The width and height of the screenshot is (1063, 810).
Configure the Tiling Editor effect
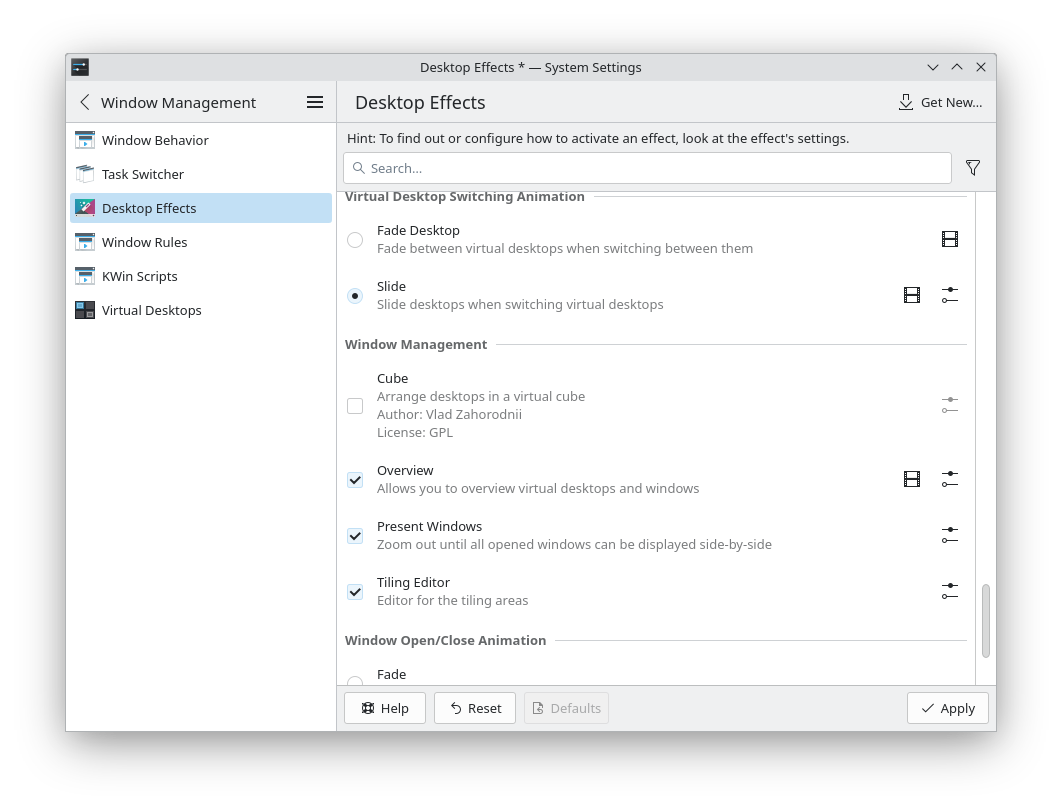click(x=949, y=591)
